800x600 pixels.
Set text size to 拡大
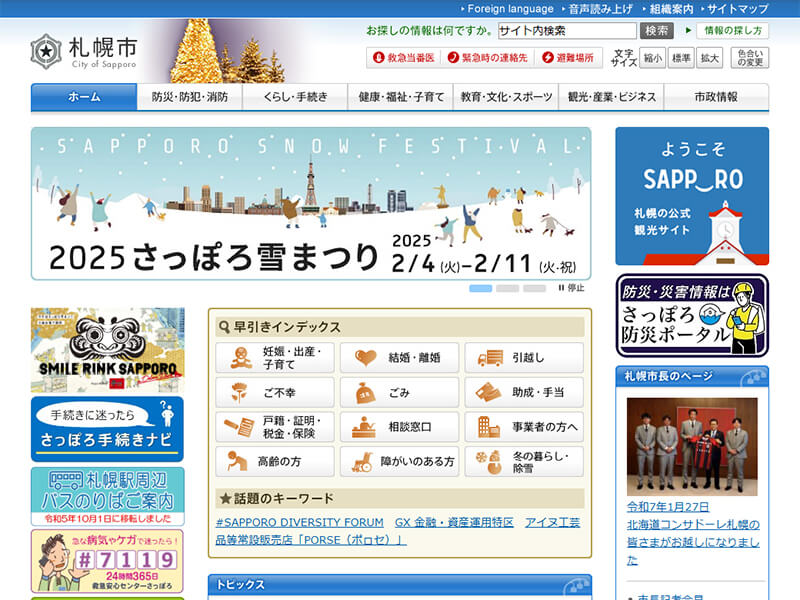click(x=710, y=58)
